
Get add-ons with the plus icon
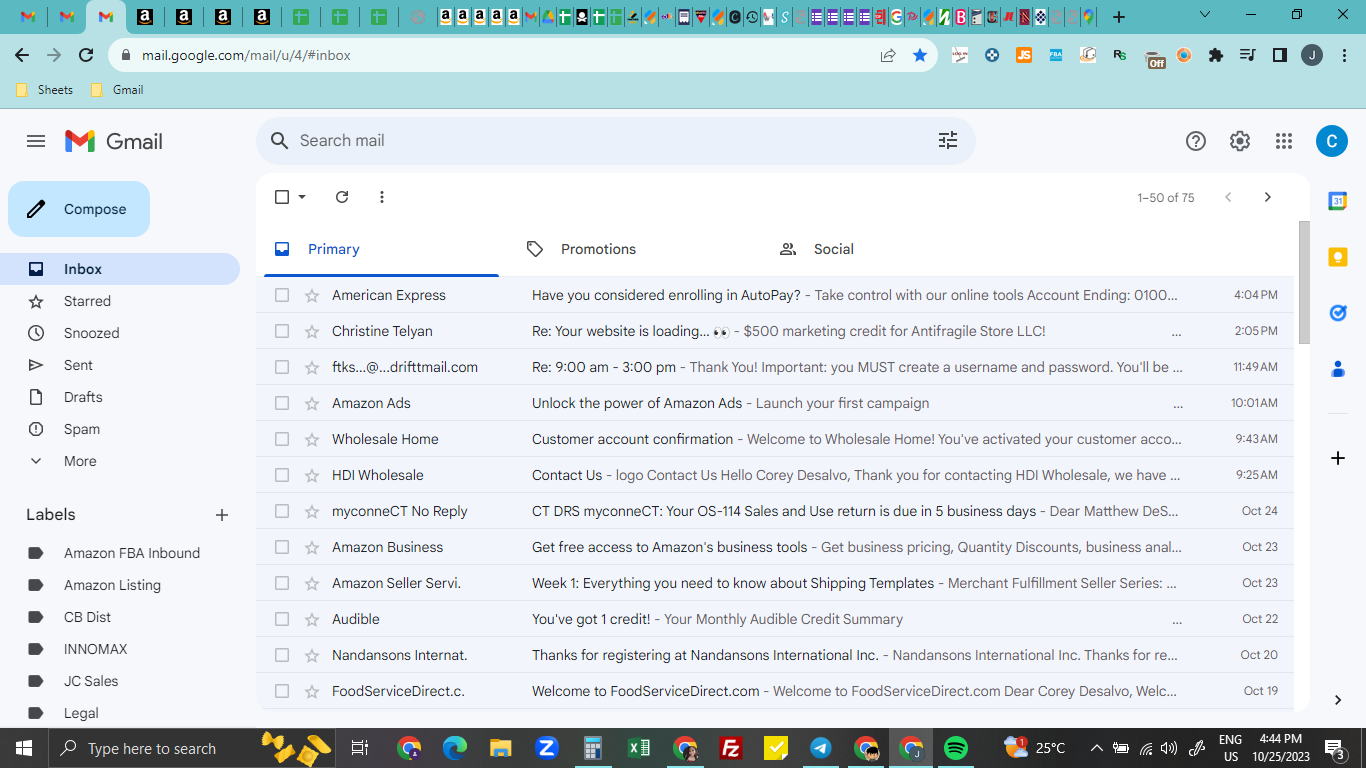[x=1338, y=458]
